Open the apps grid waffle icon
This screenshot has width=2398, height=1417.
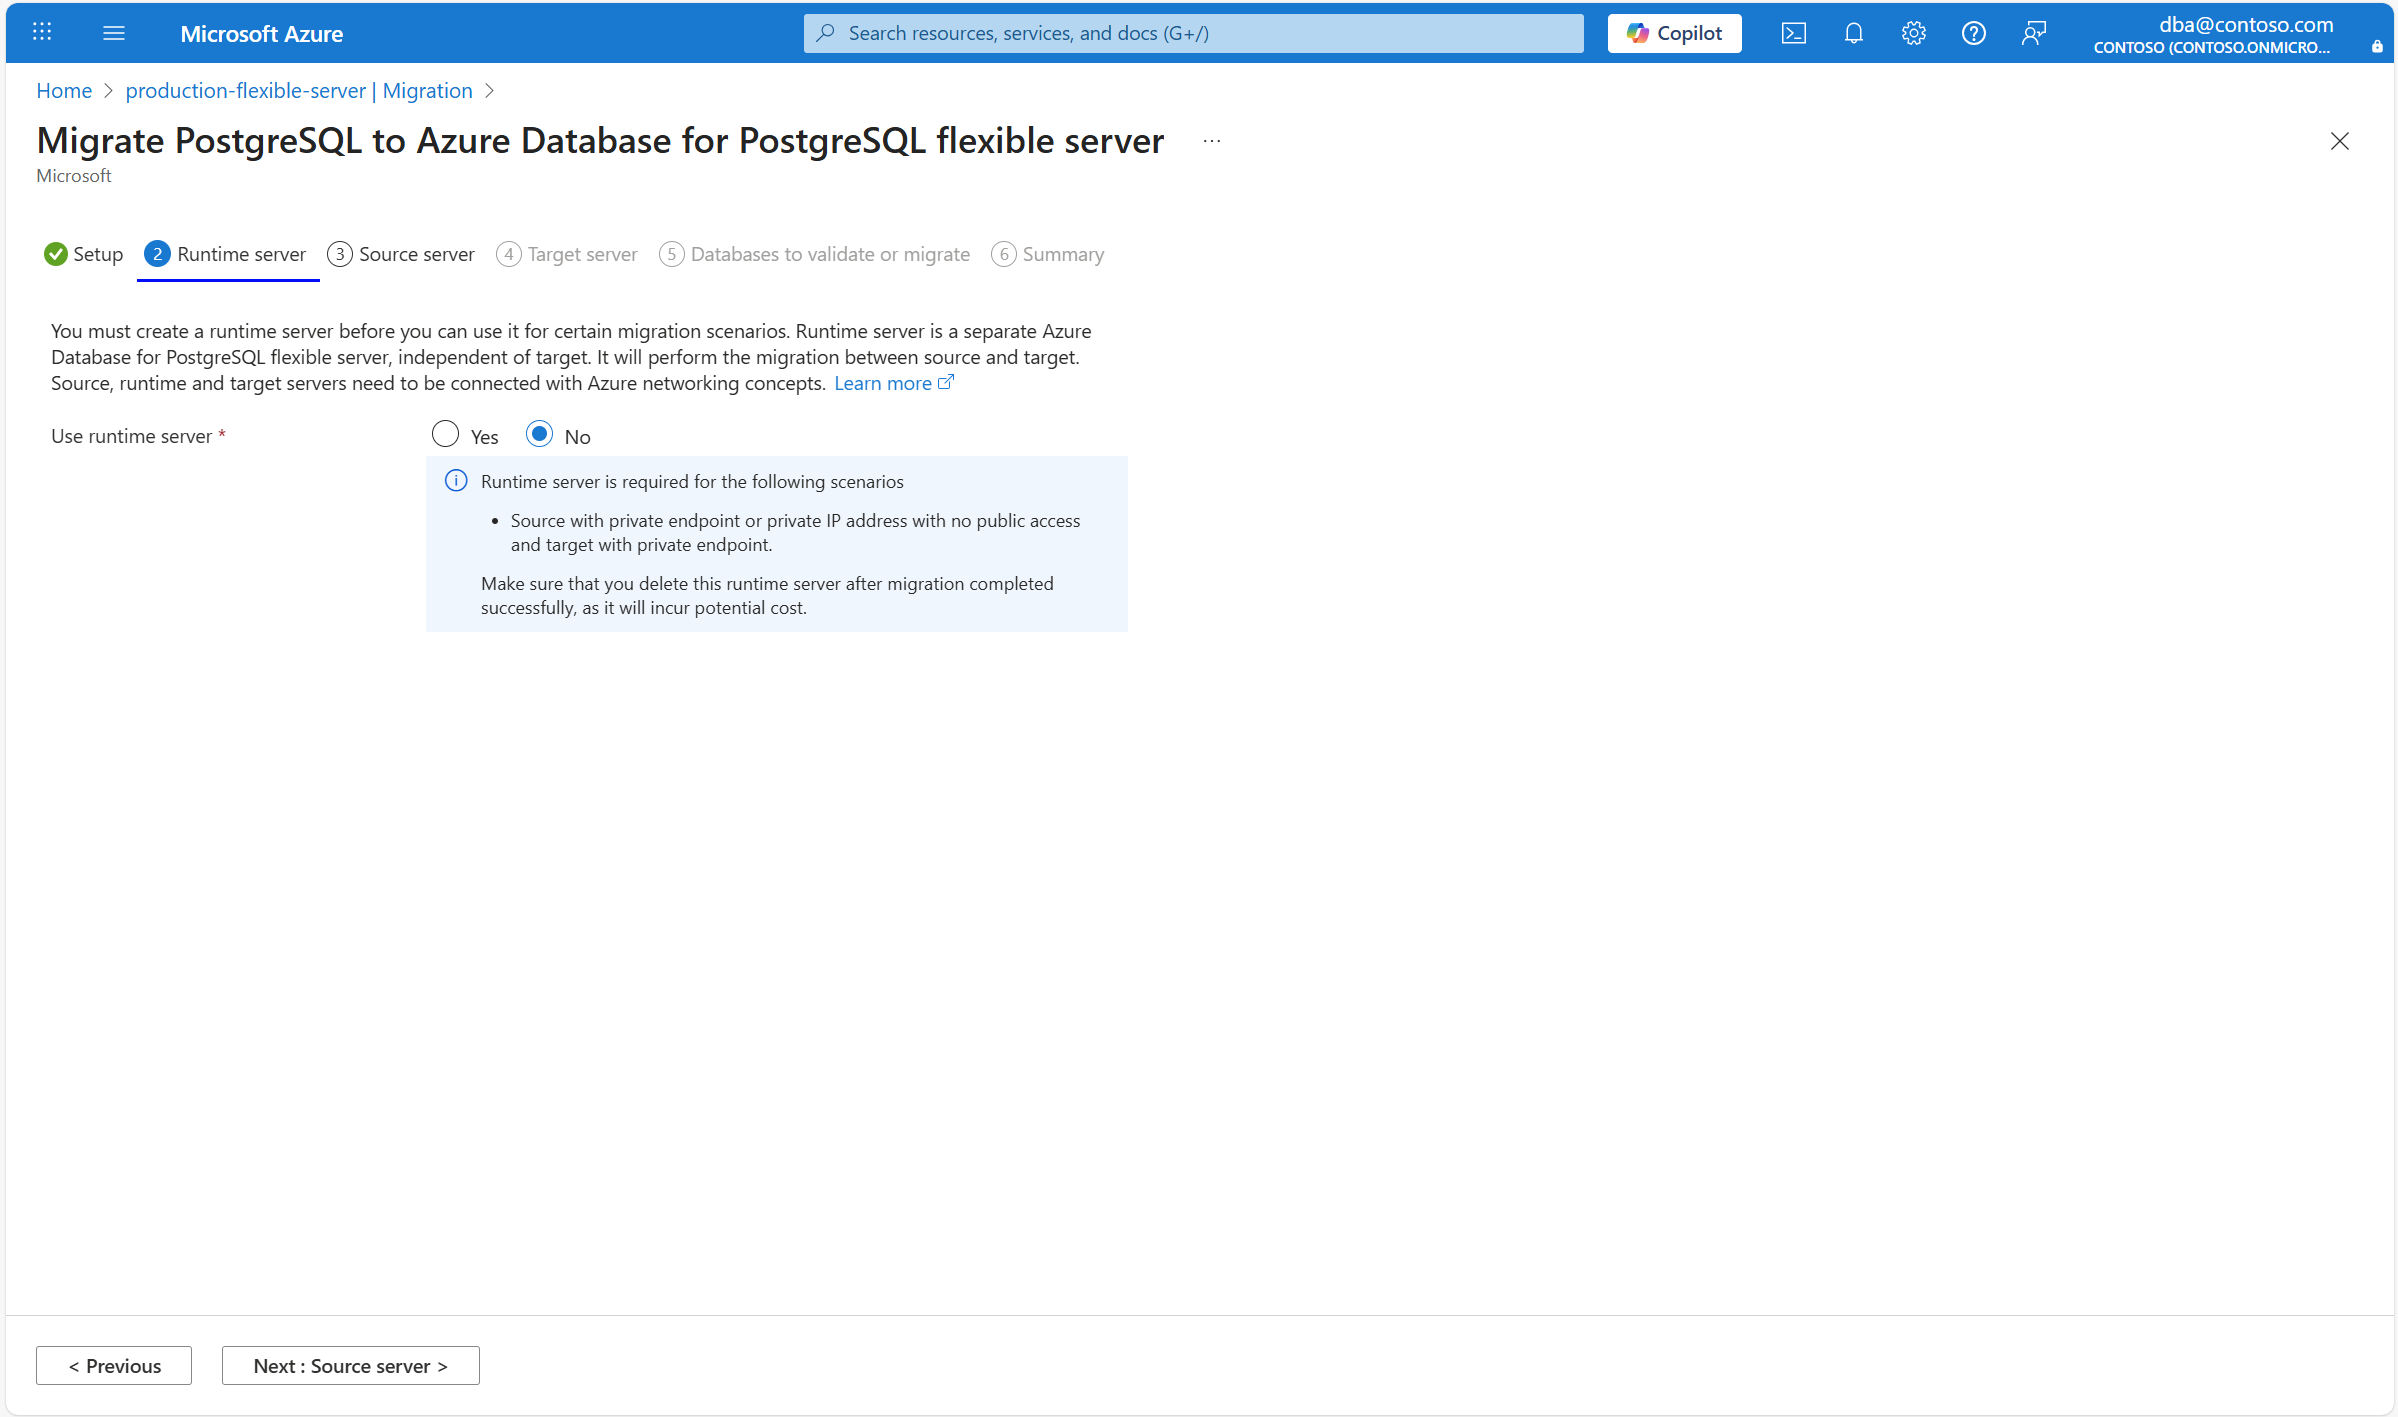42,32
